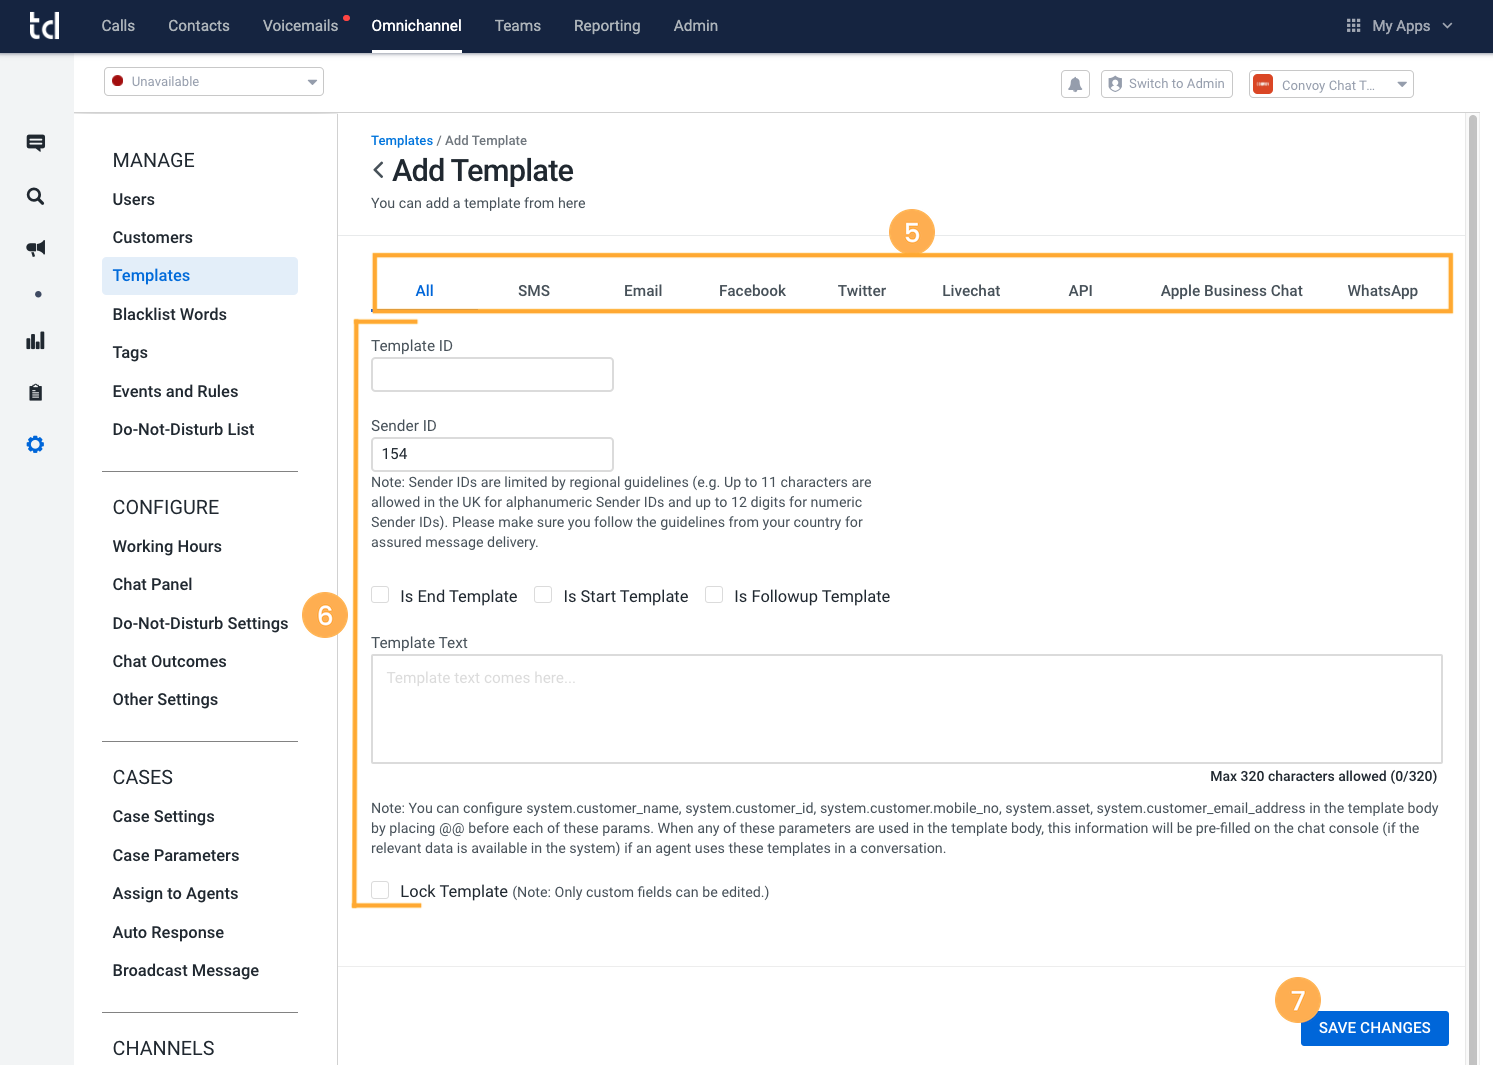Viewport: 1493px width, 1065px height.
Task: Open the bar chart reports sidebar icon
Action: click(36, 340)
